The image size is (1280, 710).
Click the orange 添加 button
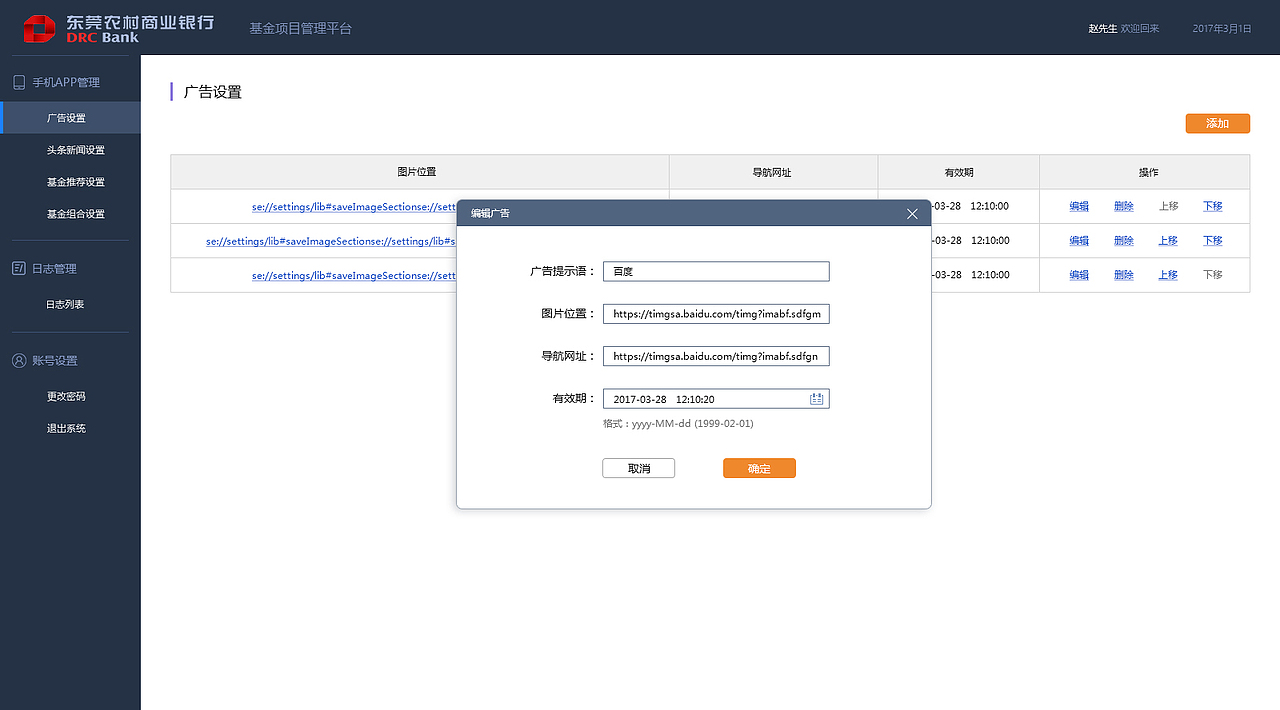[1218, 123]
